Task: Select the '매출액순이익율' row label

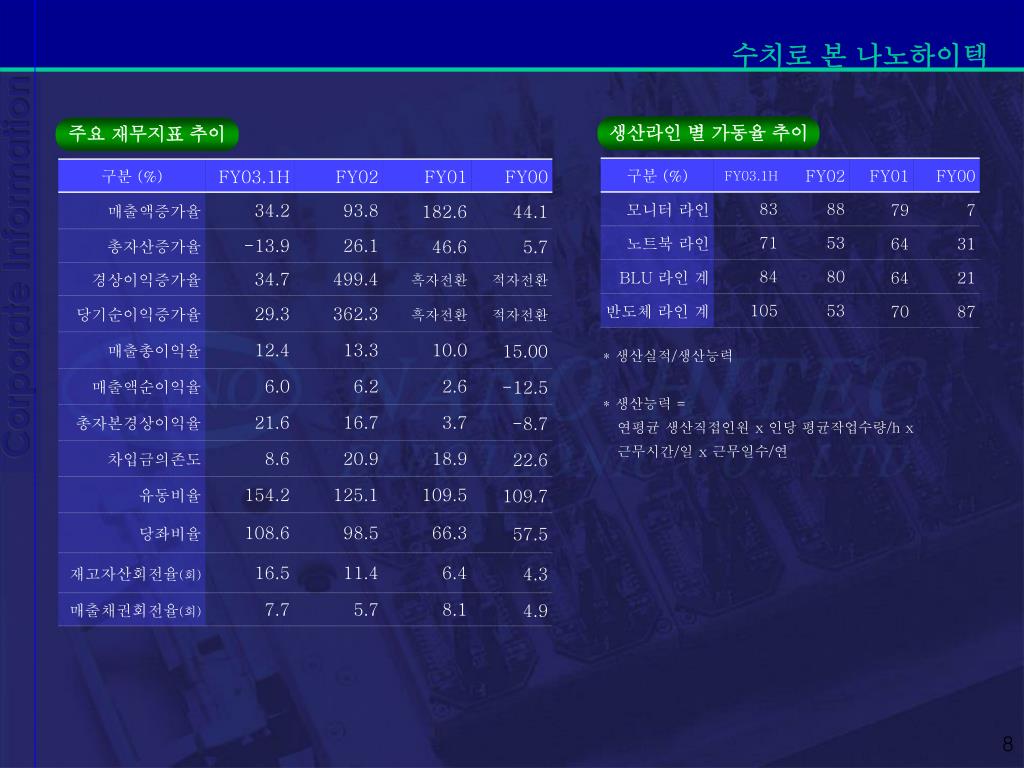Action: (146, 387)
